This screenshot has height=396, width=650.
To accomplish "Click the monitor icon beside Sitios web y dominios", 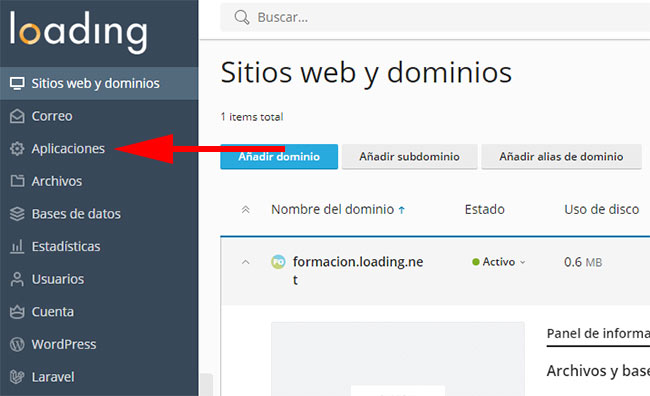I will click(17, 83).
